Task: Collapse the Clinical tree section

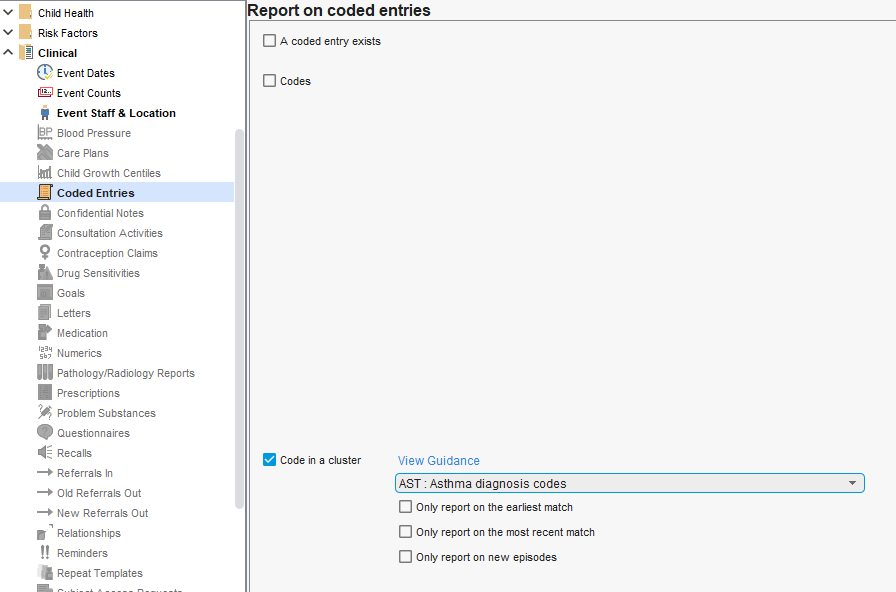Action: tap(9, 53)
